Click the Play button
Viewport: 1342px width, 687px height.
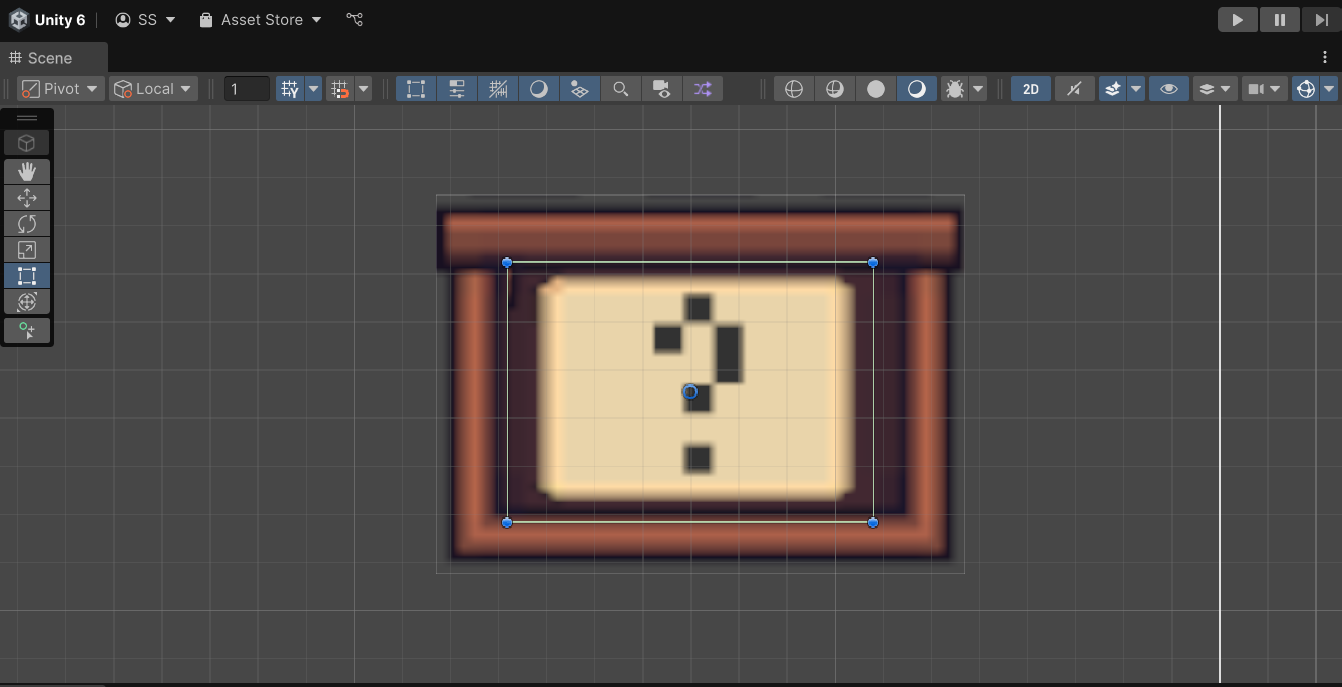1238,19
